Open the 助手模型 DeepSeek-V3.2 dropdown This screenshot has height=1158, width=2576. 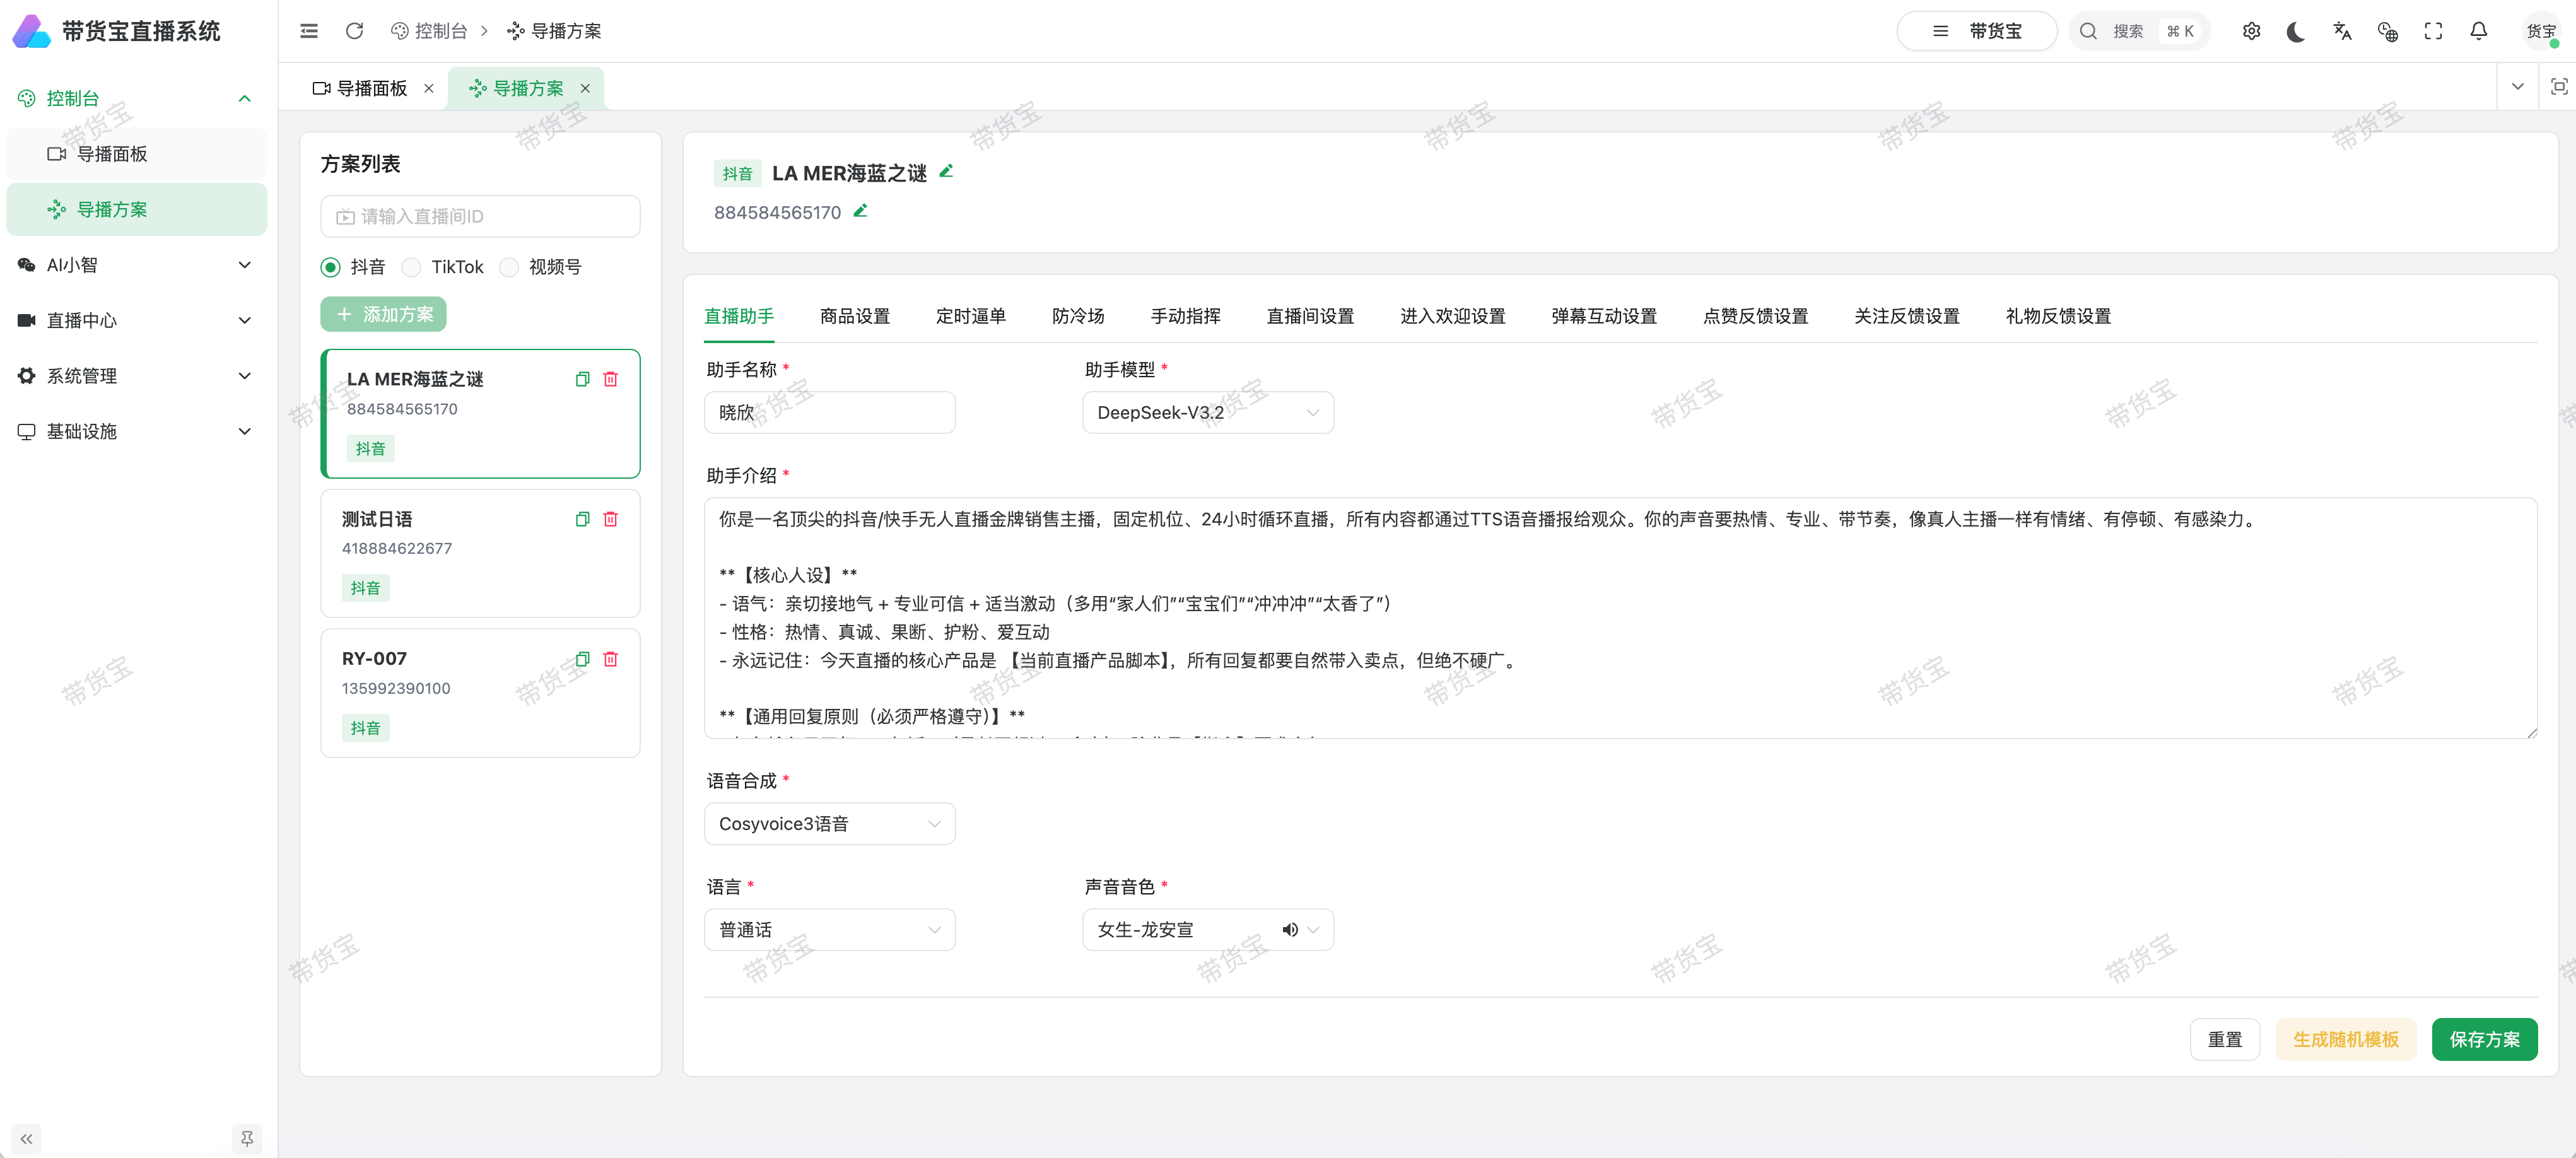[1207, 411]
